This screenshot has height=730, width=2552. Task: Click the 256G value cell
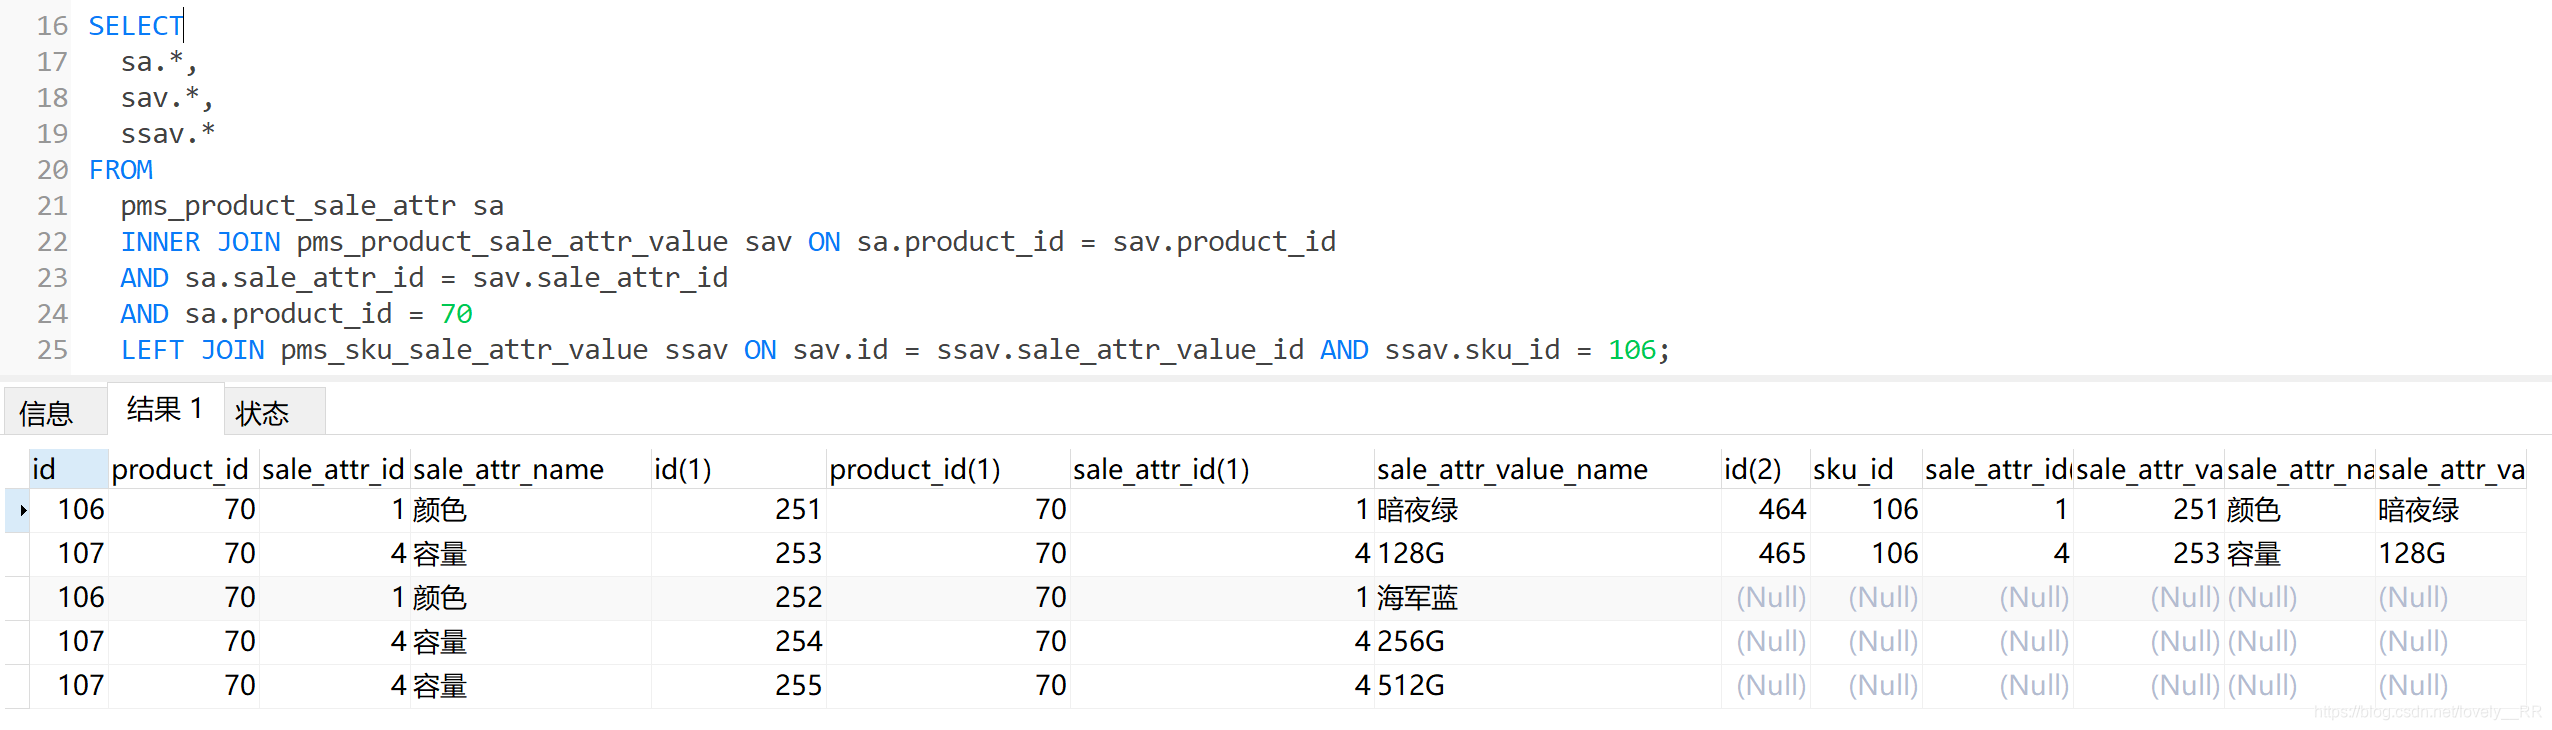[x=1410, y=641]
